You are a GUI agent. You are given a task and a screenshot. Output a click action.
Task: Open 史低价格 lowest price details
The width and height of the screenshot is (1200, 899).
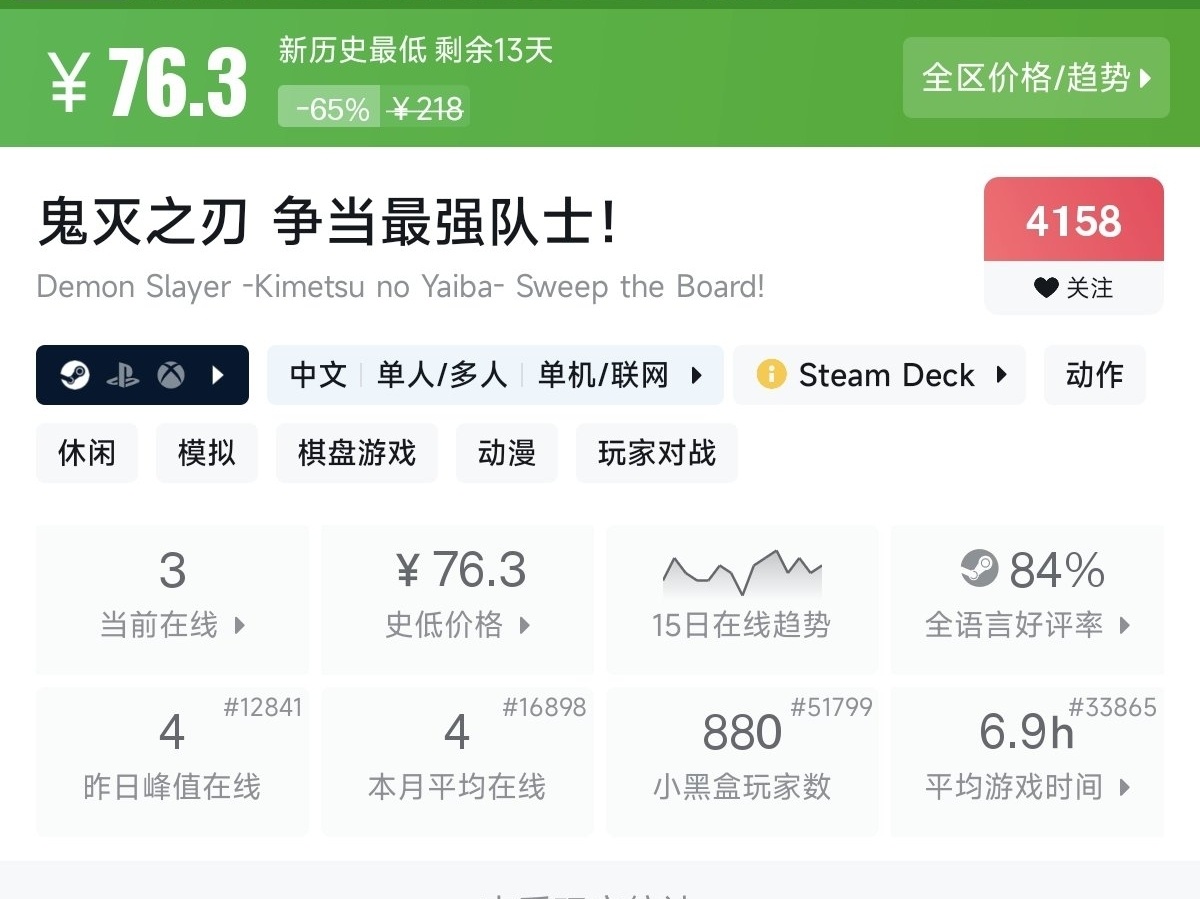[458, 598]
